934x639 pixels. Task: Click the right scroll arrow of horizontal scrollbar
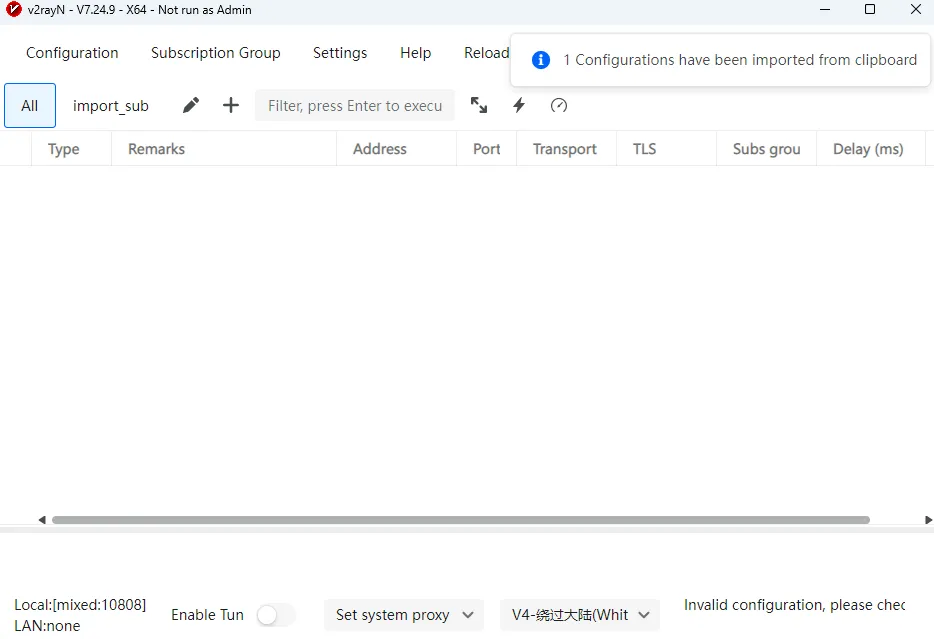(x=928, y=520)
